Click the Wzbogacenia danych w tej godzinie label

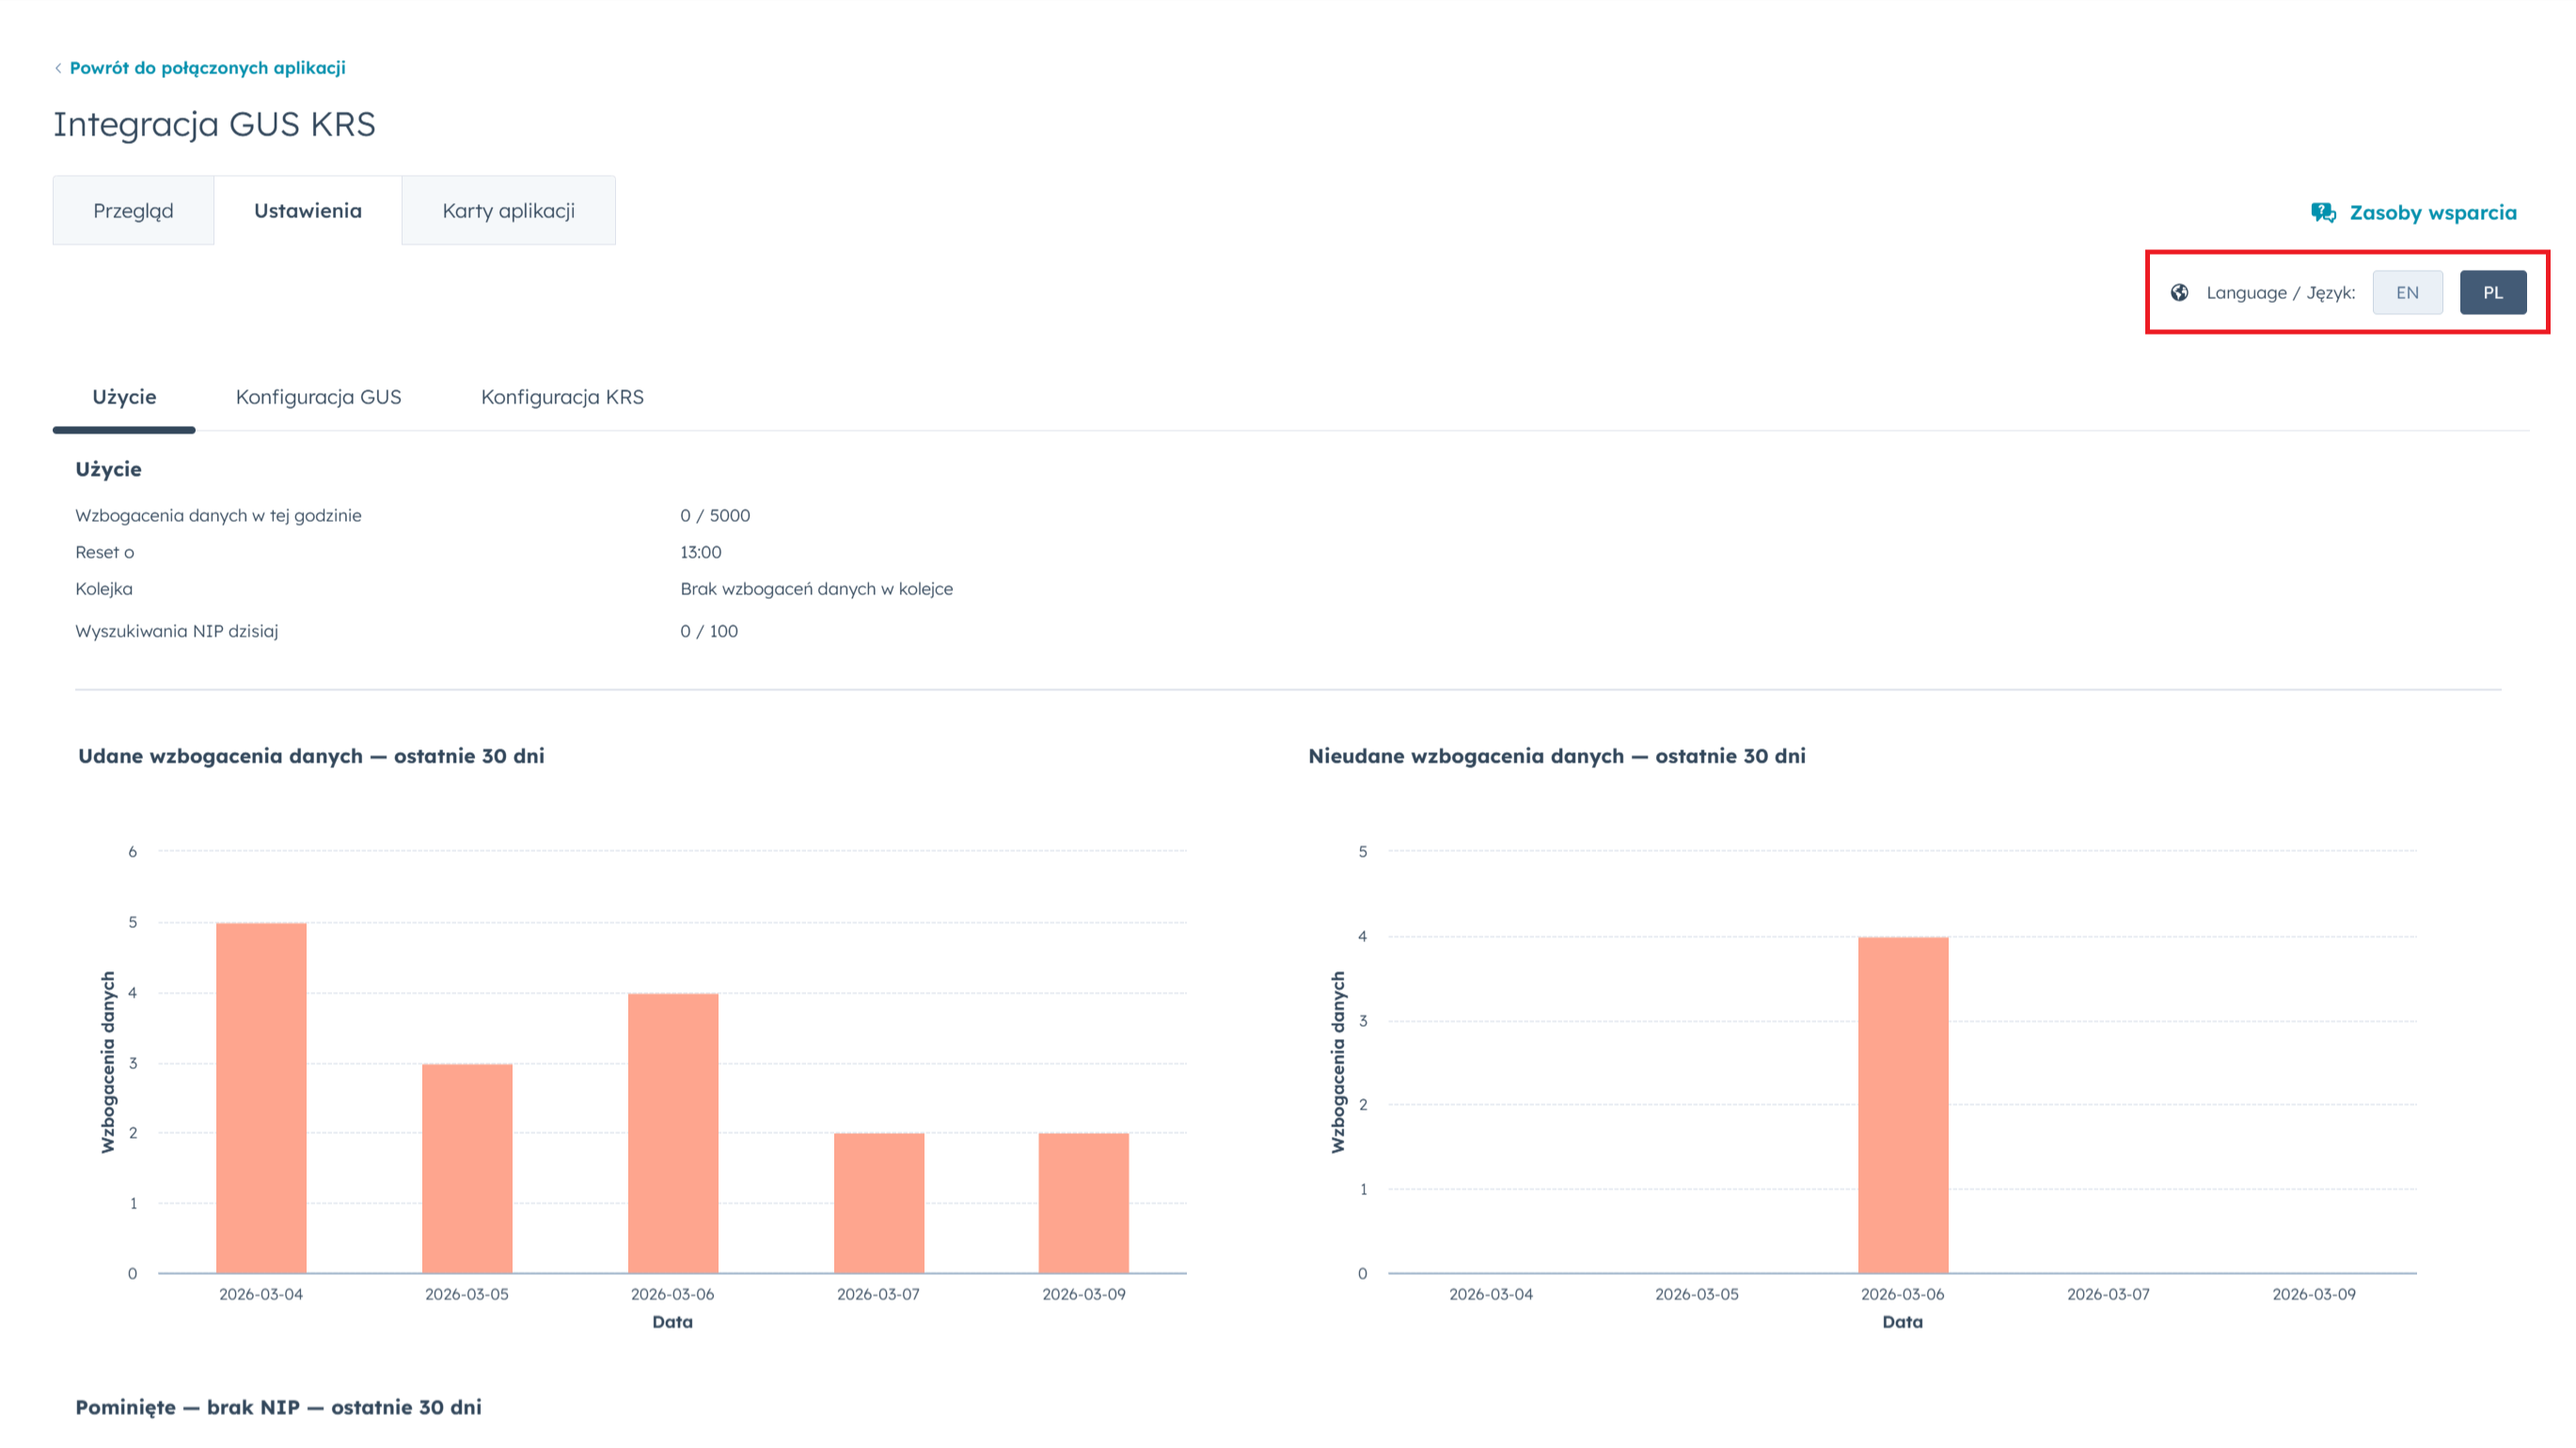click(x=218, y=516)
